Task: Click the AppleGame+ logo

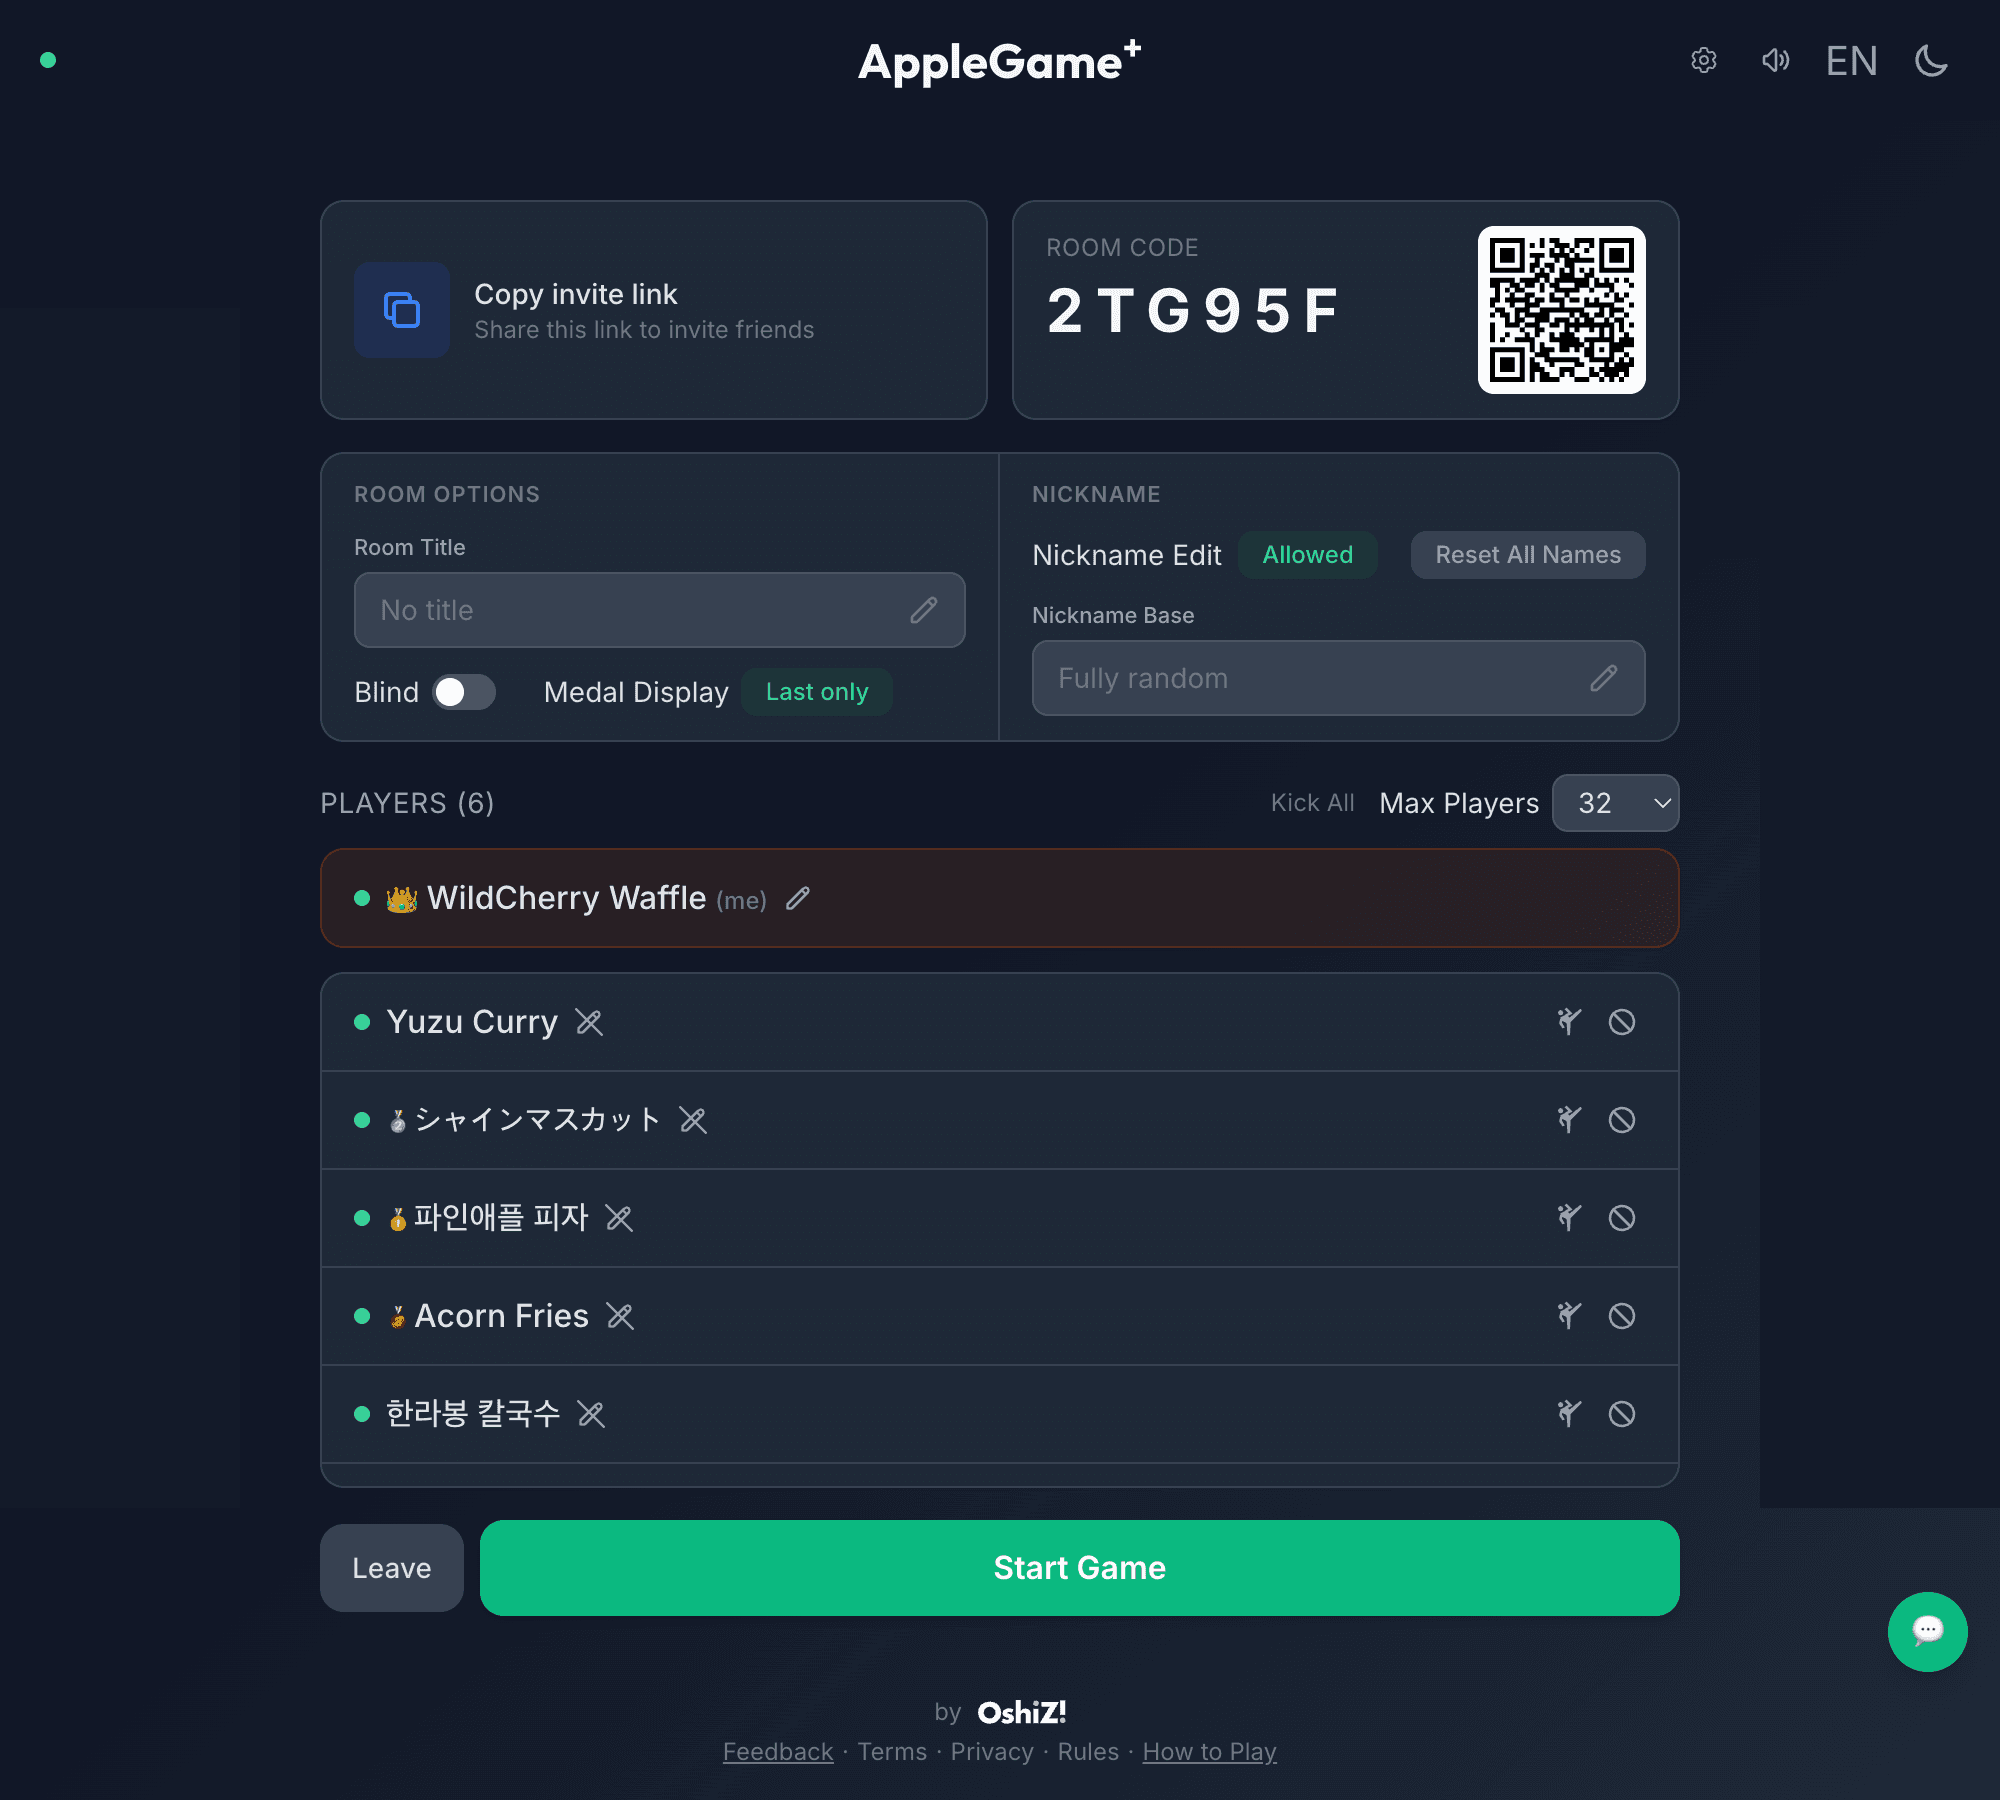Action: 1000,61
